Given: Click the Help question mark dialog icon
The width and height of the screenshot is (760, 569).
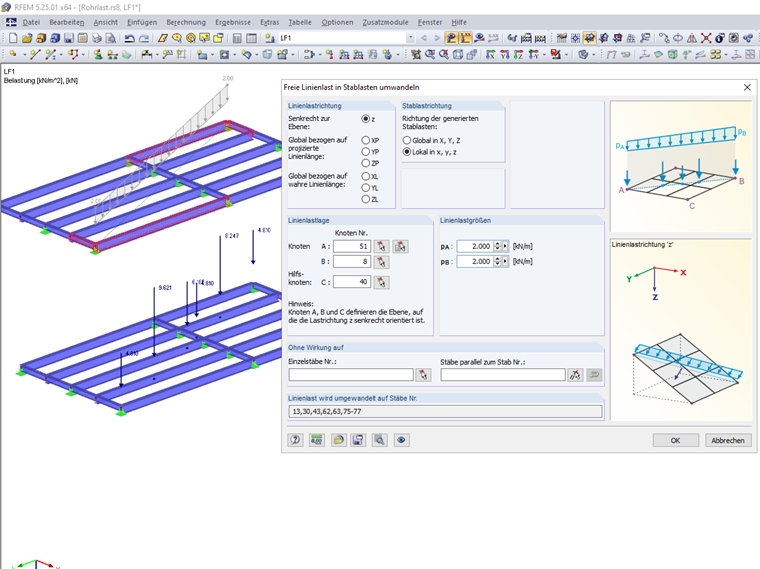Looking at the screenshot, I should pos(296,440).
